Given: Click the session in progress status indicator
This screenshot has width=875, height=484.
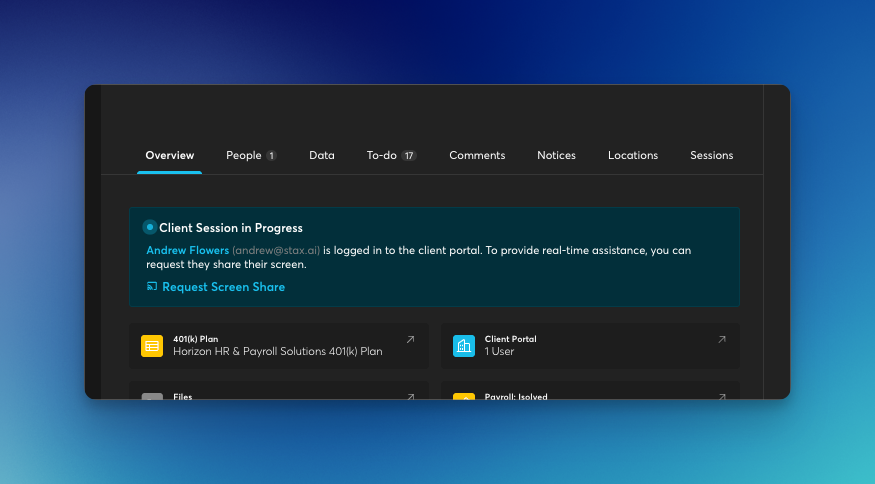Looking at the screenshot, I should (150, 227).
